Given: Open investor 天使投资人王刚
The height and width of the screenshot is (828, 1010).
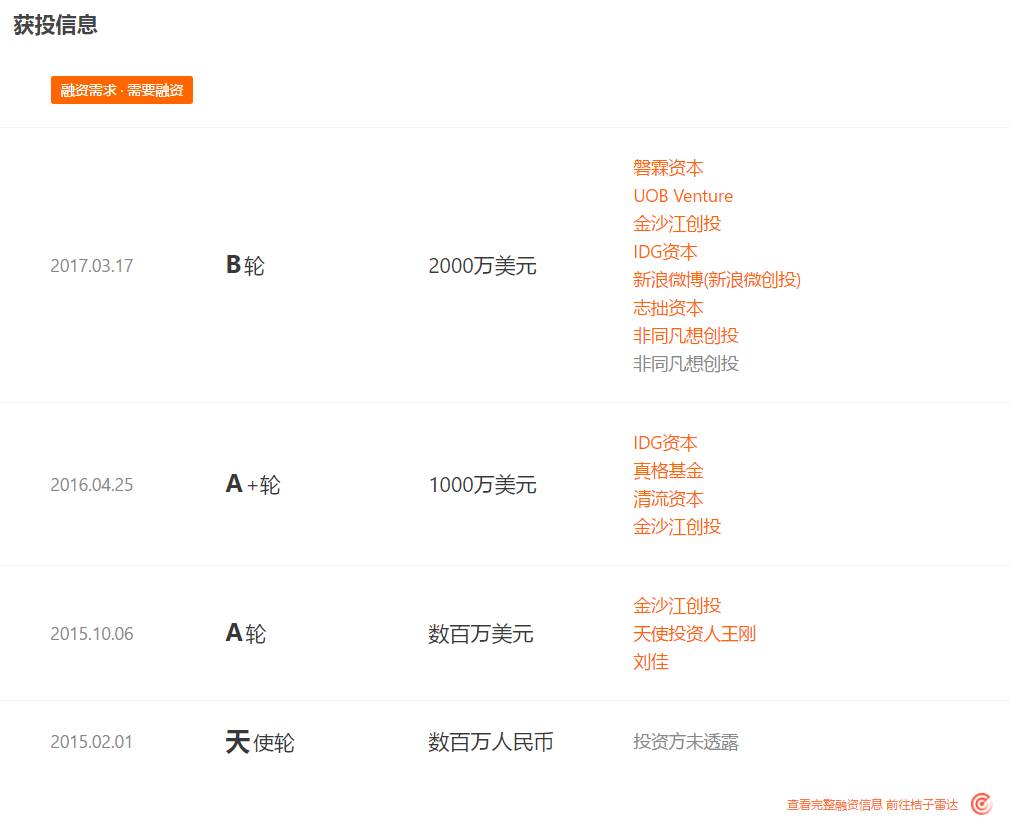Looking at the screenshot, I should (694, 633).
